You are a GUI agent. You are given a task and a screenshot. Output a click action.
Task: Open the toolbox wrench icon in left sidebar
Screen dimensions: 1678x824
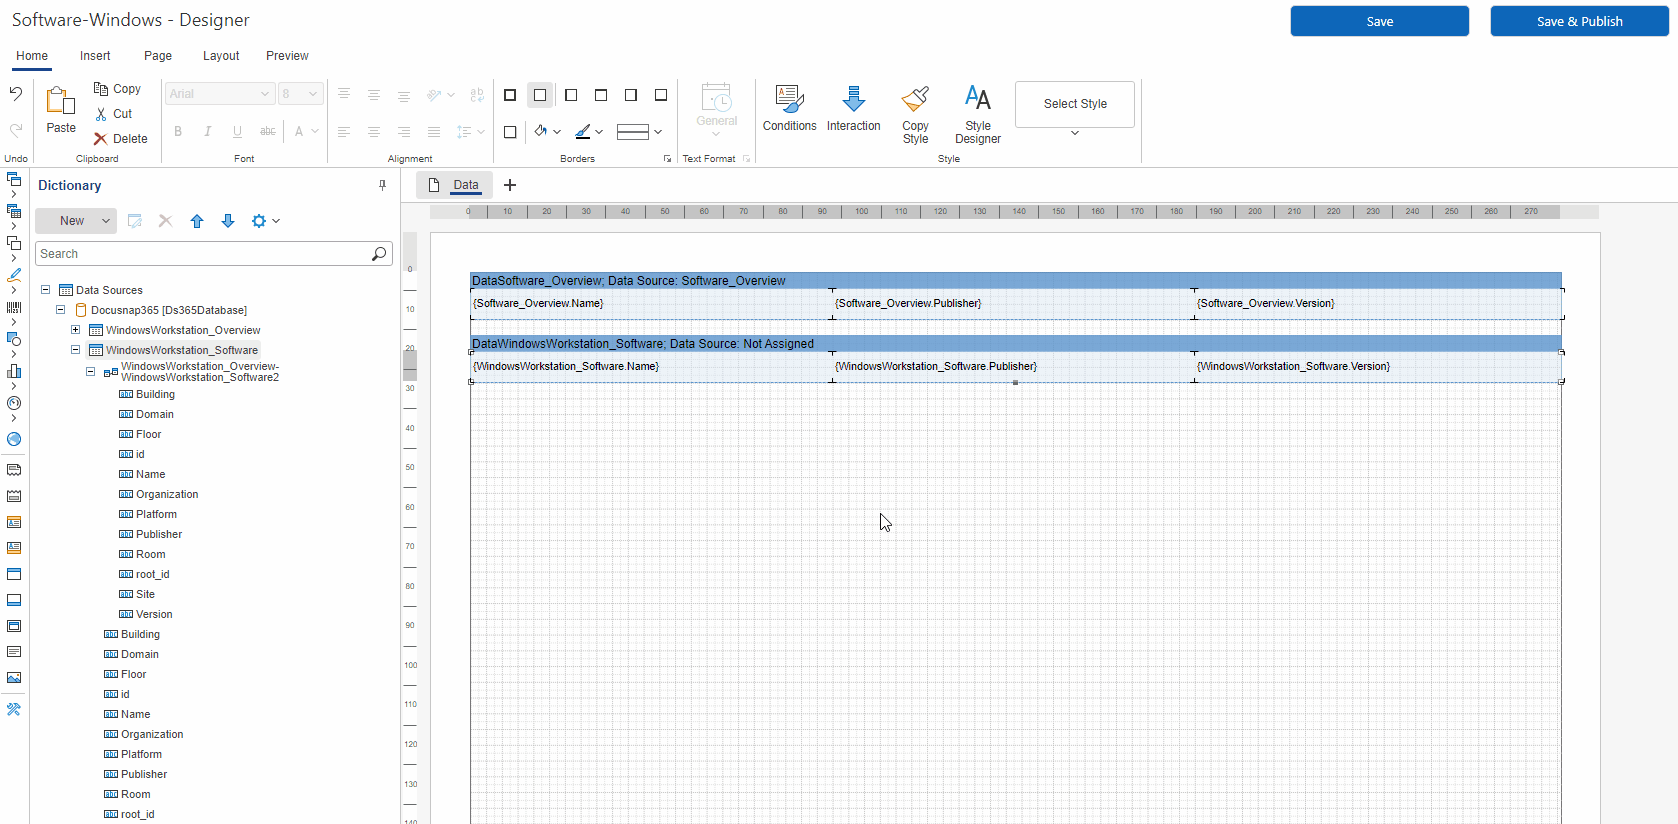point(14,709)
